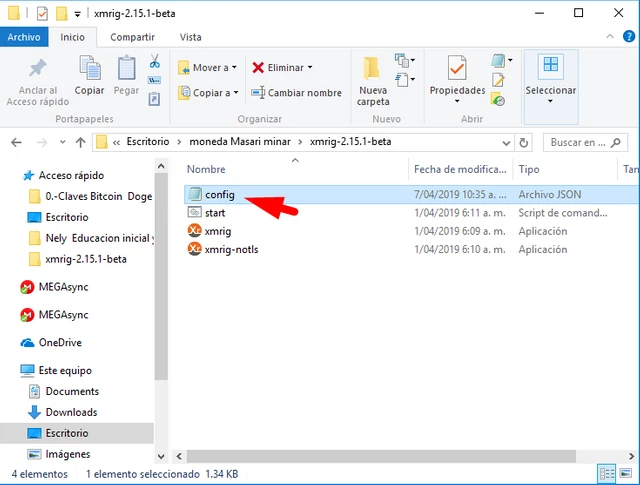Click moneda Masari minar breadcrumb

point(240,142)
